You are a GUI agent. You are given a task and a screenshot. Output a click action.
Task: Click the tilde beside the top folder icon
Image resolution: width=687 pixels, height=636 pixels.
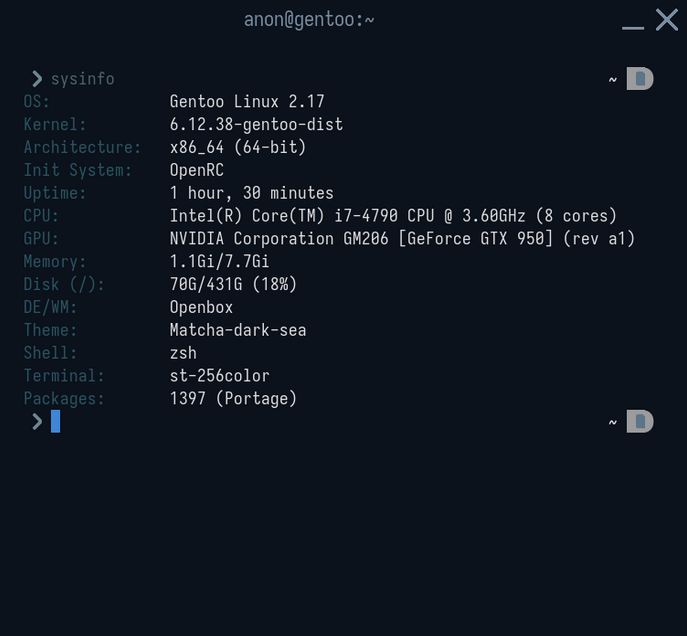click(x=613, y=80)
